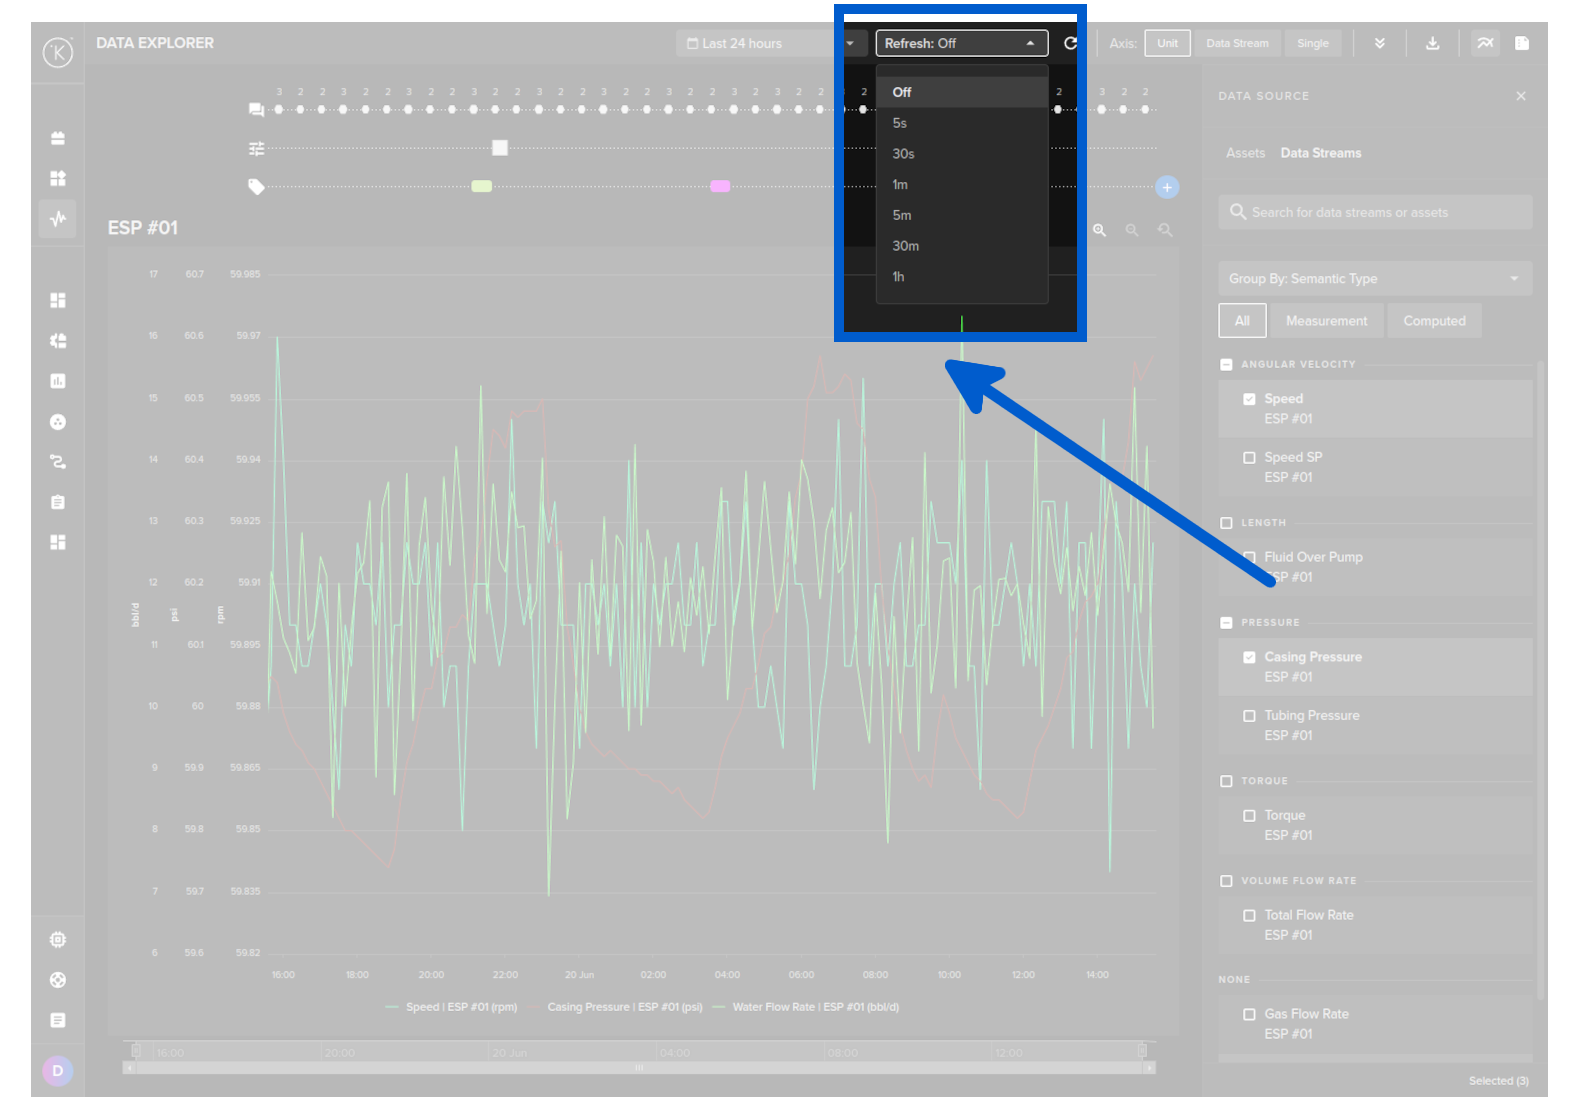Click the Computed filter button

1434,321
